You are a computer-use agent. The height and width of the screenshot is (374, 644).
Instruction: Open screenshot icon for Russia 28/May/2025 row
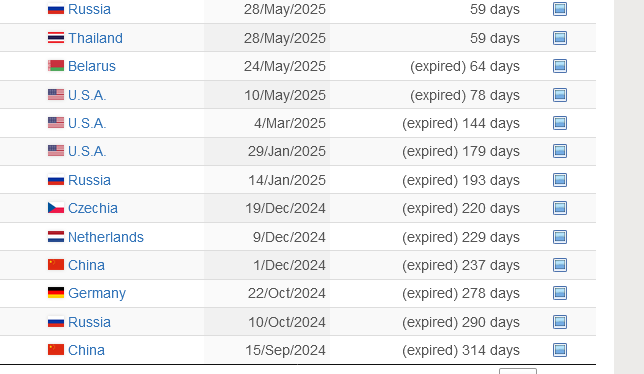click(x=560, y=9)
